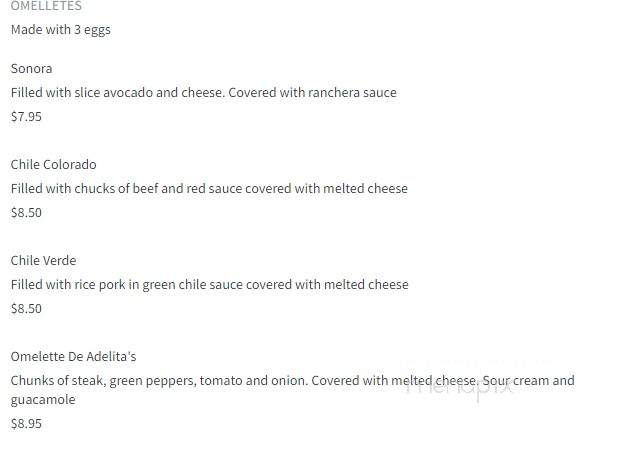Click the Chile Colorado description text

[x=209, y=188]
